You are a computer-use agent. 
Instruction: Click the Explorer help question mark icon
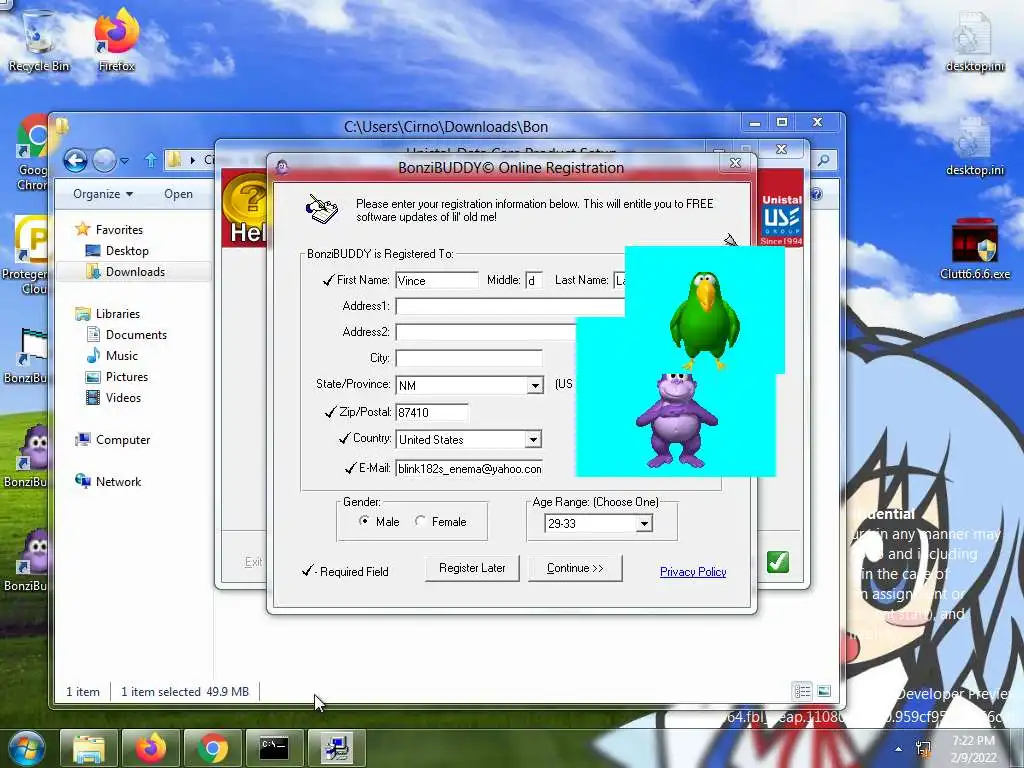(x=816, y=194)
